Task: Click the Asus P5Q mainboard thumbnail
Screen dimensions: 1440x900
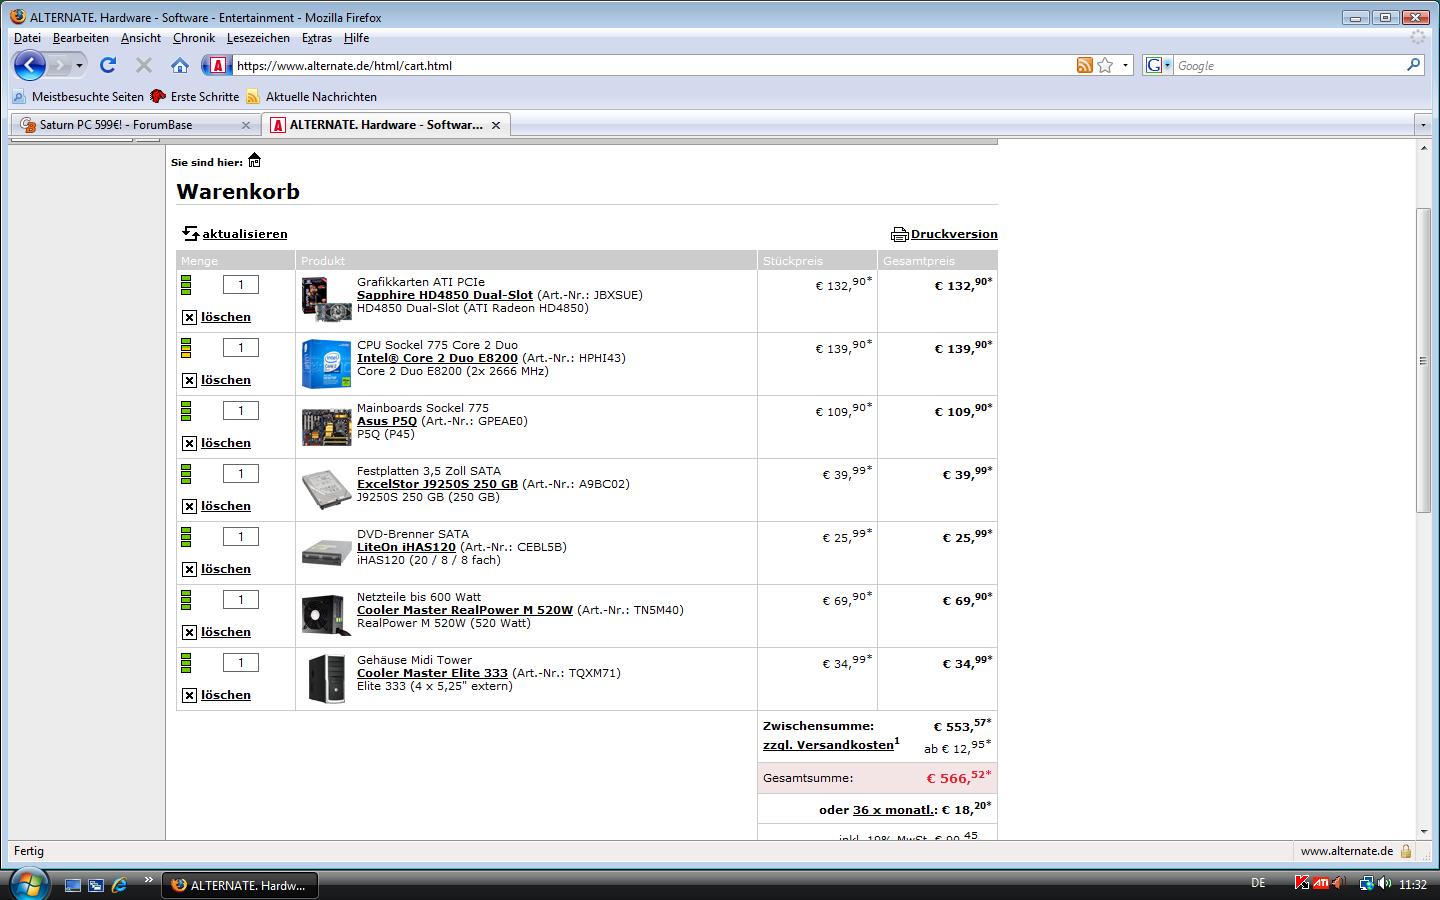Action: 326,427
